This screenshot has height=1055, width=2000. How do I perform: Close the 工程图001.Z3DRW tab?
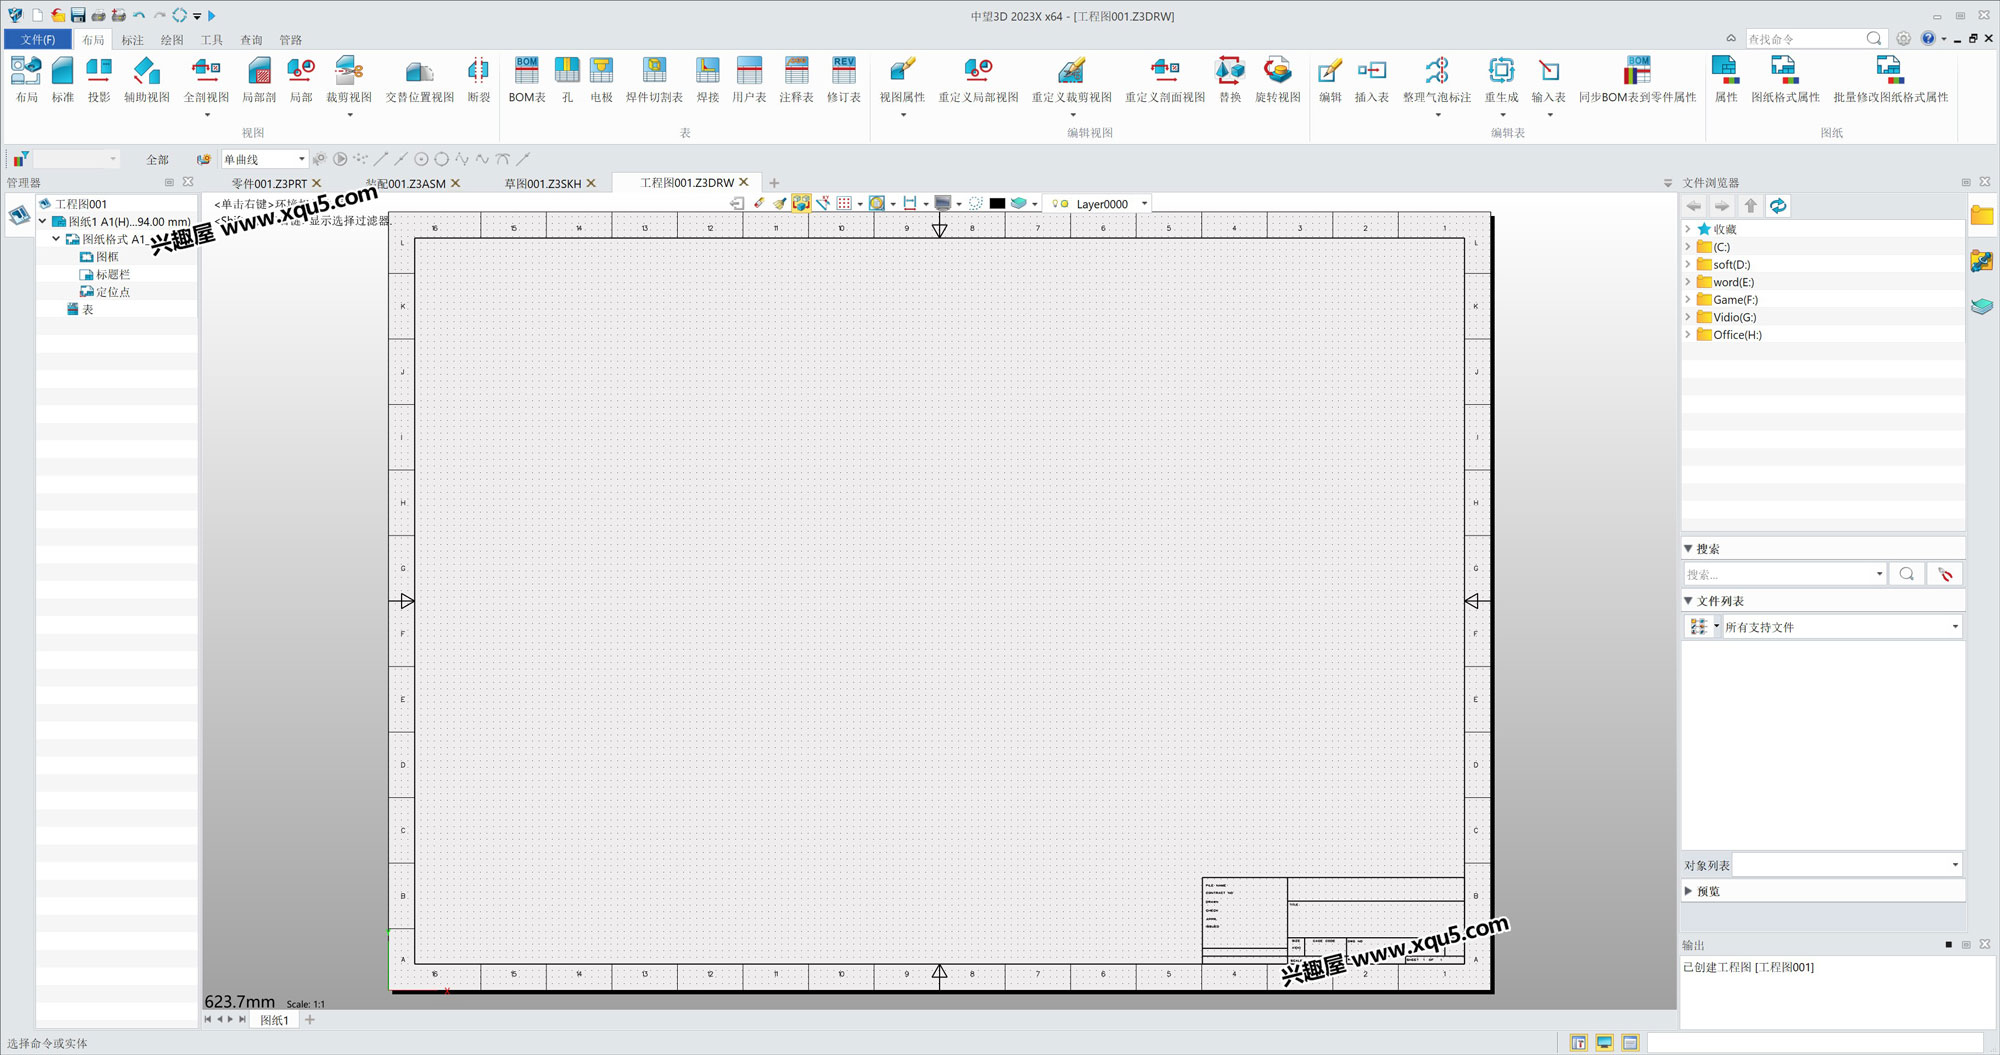pos(744,182)
